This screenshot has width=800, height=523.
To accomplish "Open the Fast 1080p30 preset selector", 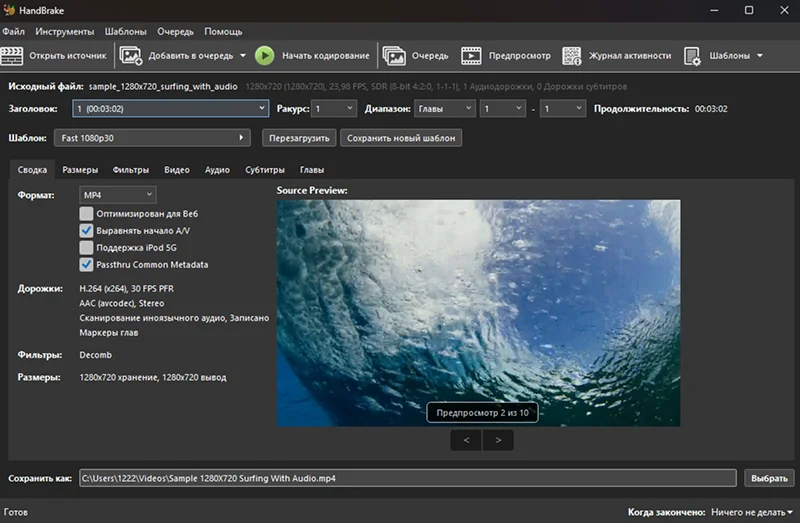I will pos(152,138).
